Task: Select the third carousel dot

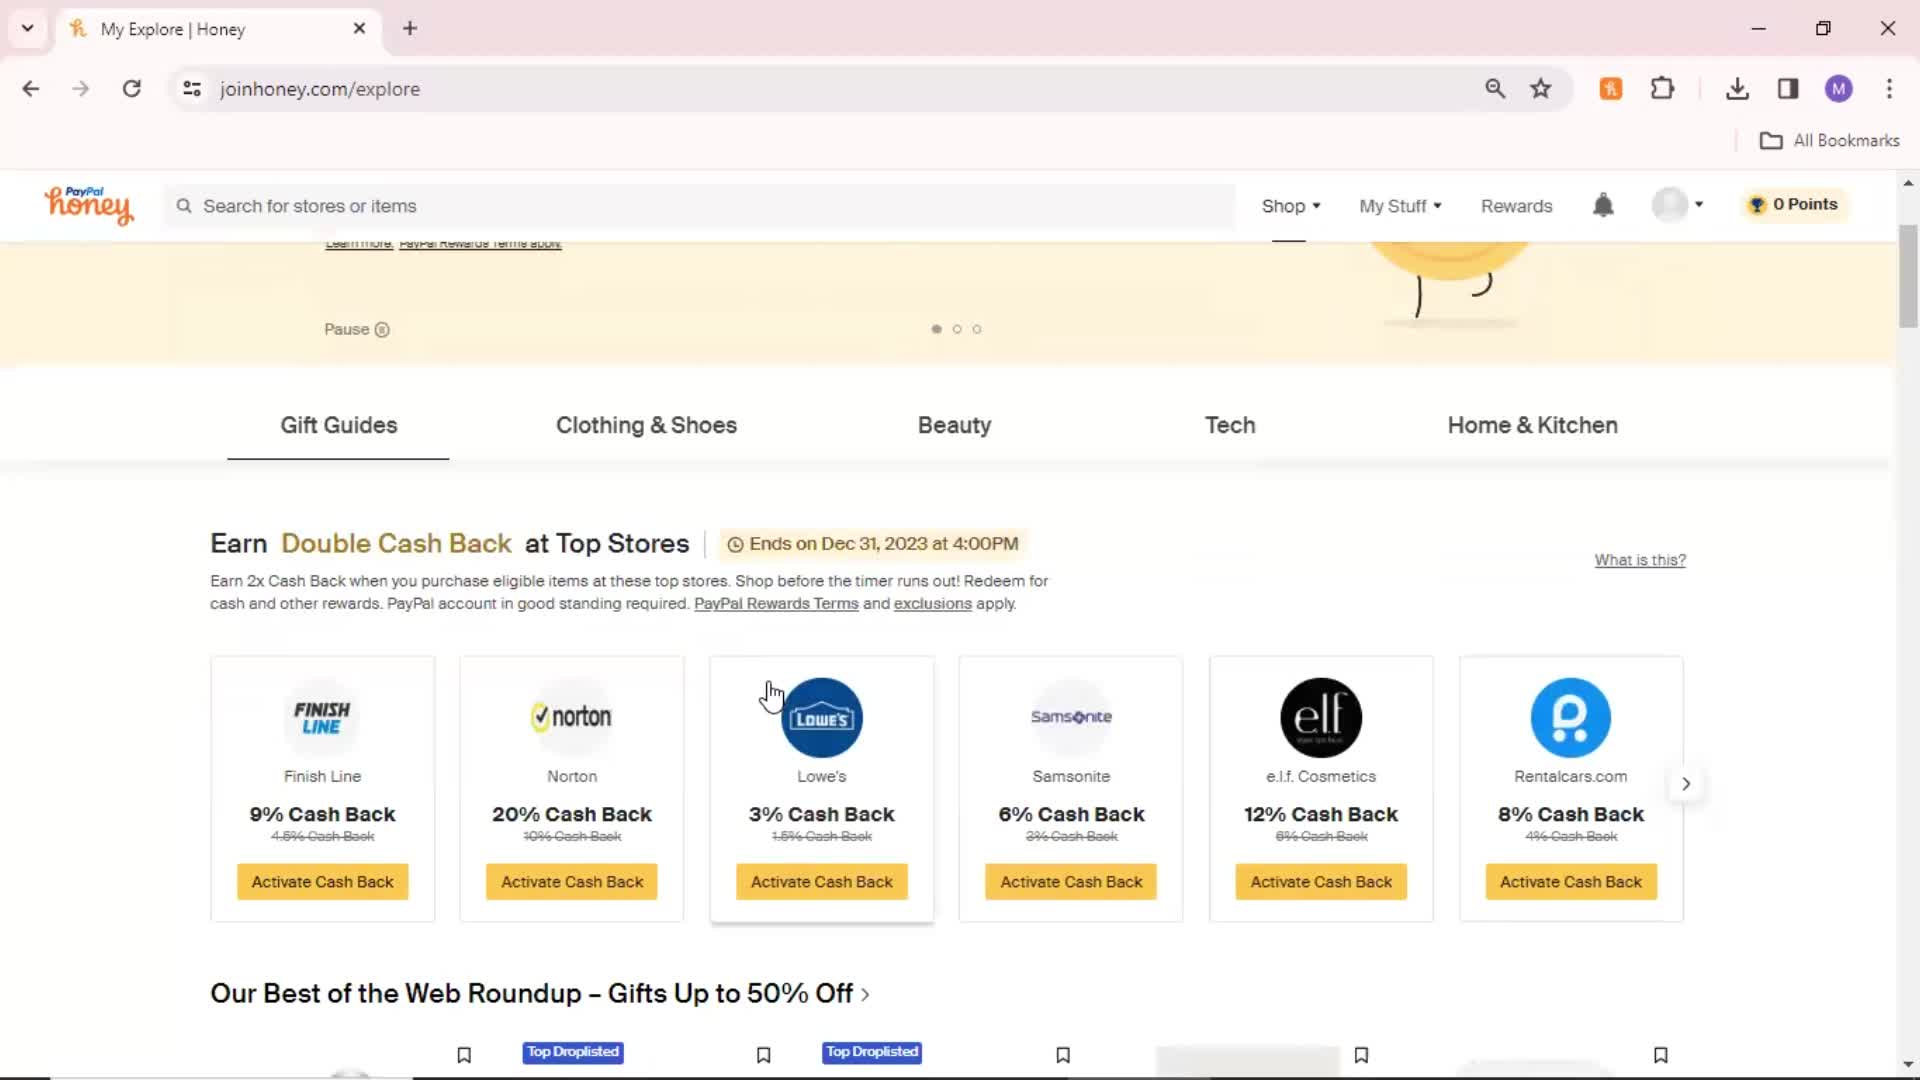Action: (x=977, y=329)
